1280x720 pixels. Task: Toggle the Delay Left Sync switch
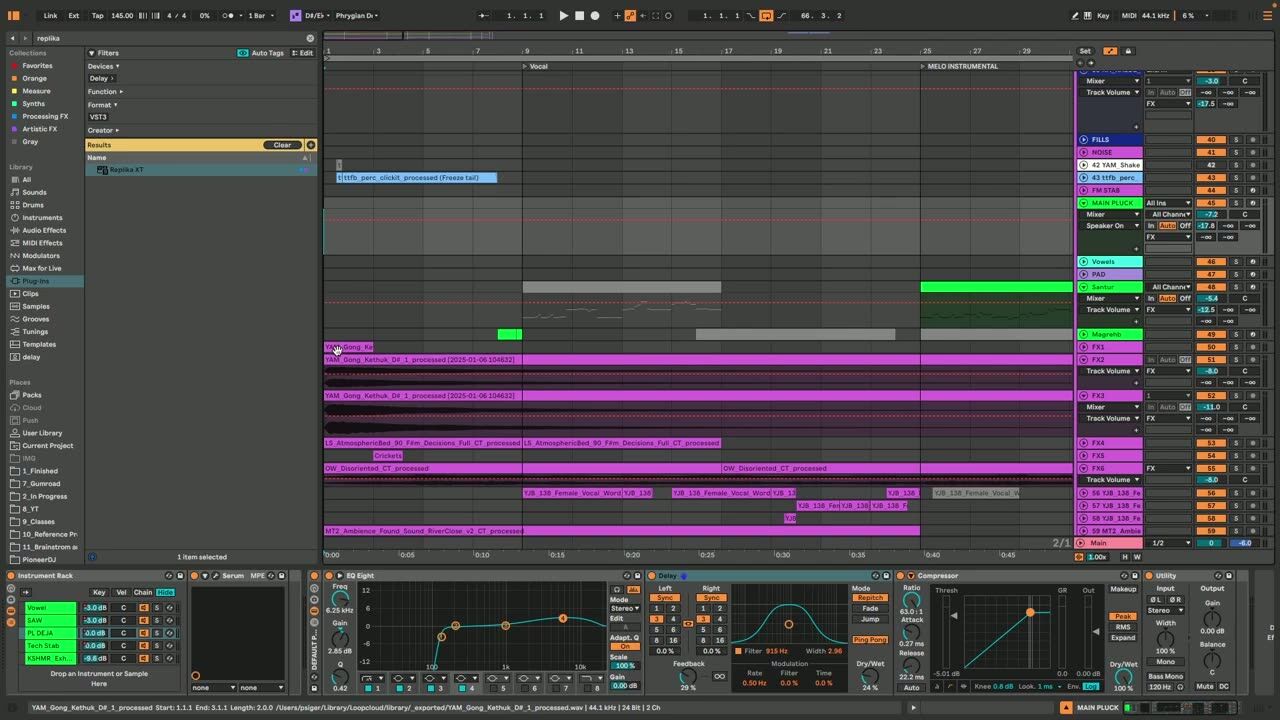[666, 598]
